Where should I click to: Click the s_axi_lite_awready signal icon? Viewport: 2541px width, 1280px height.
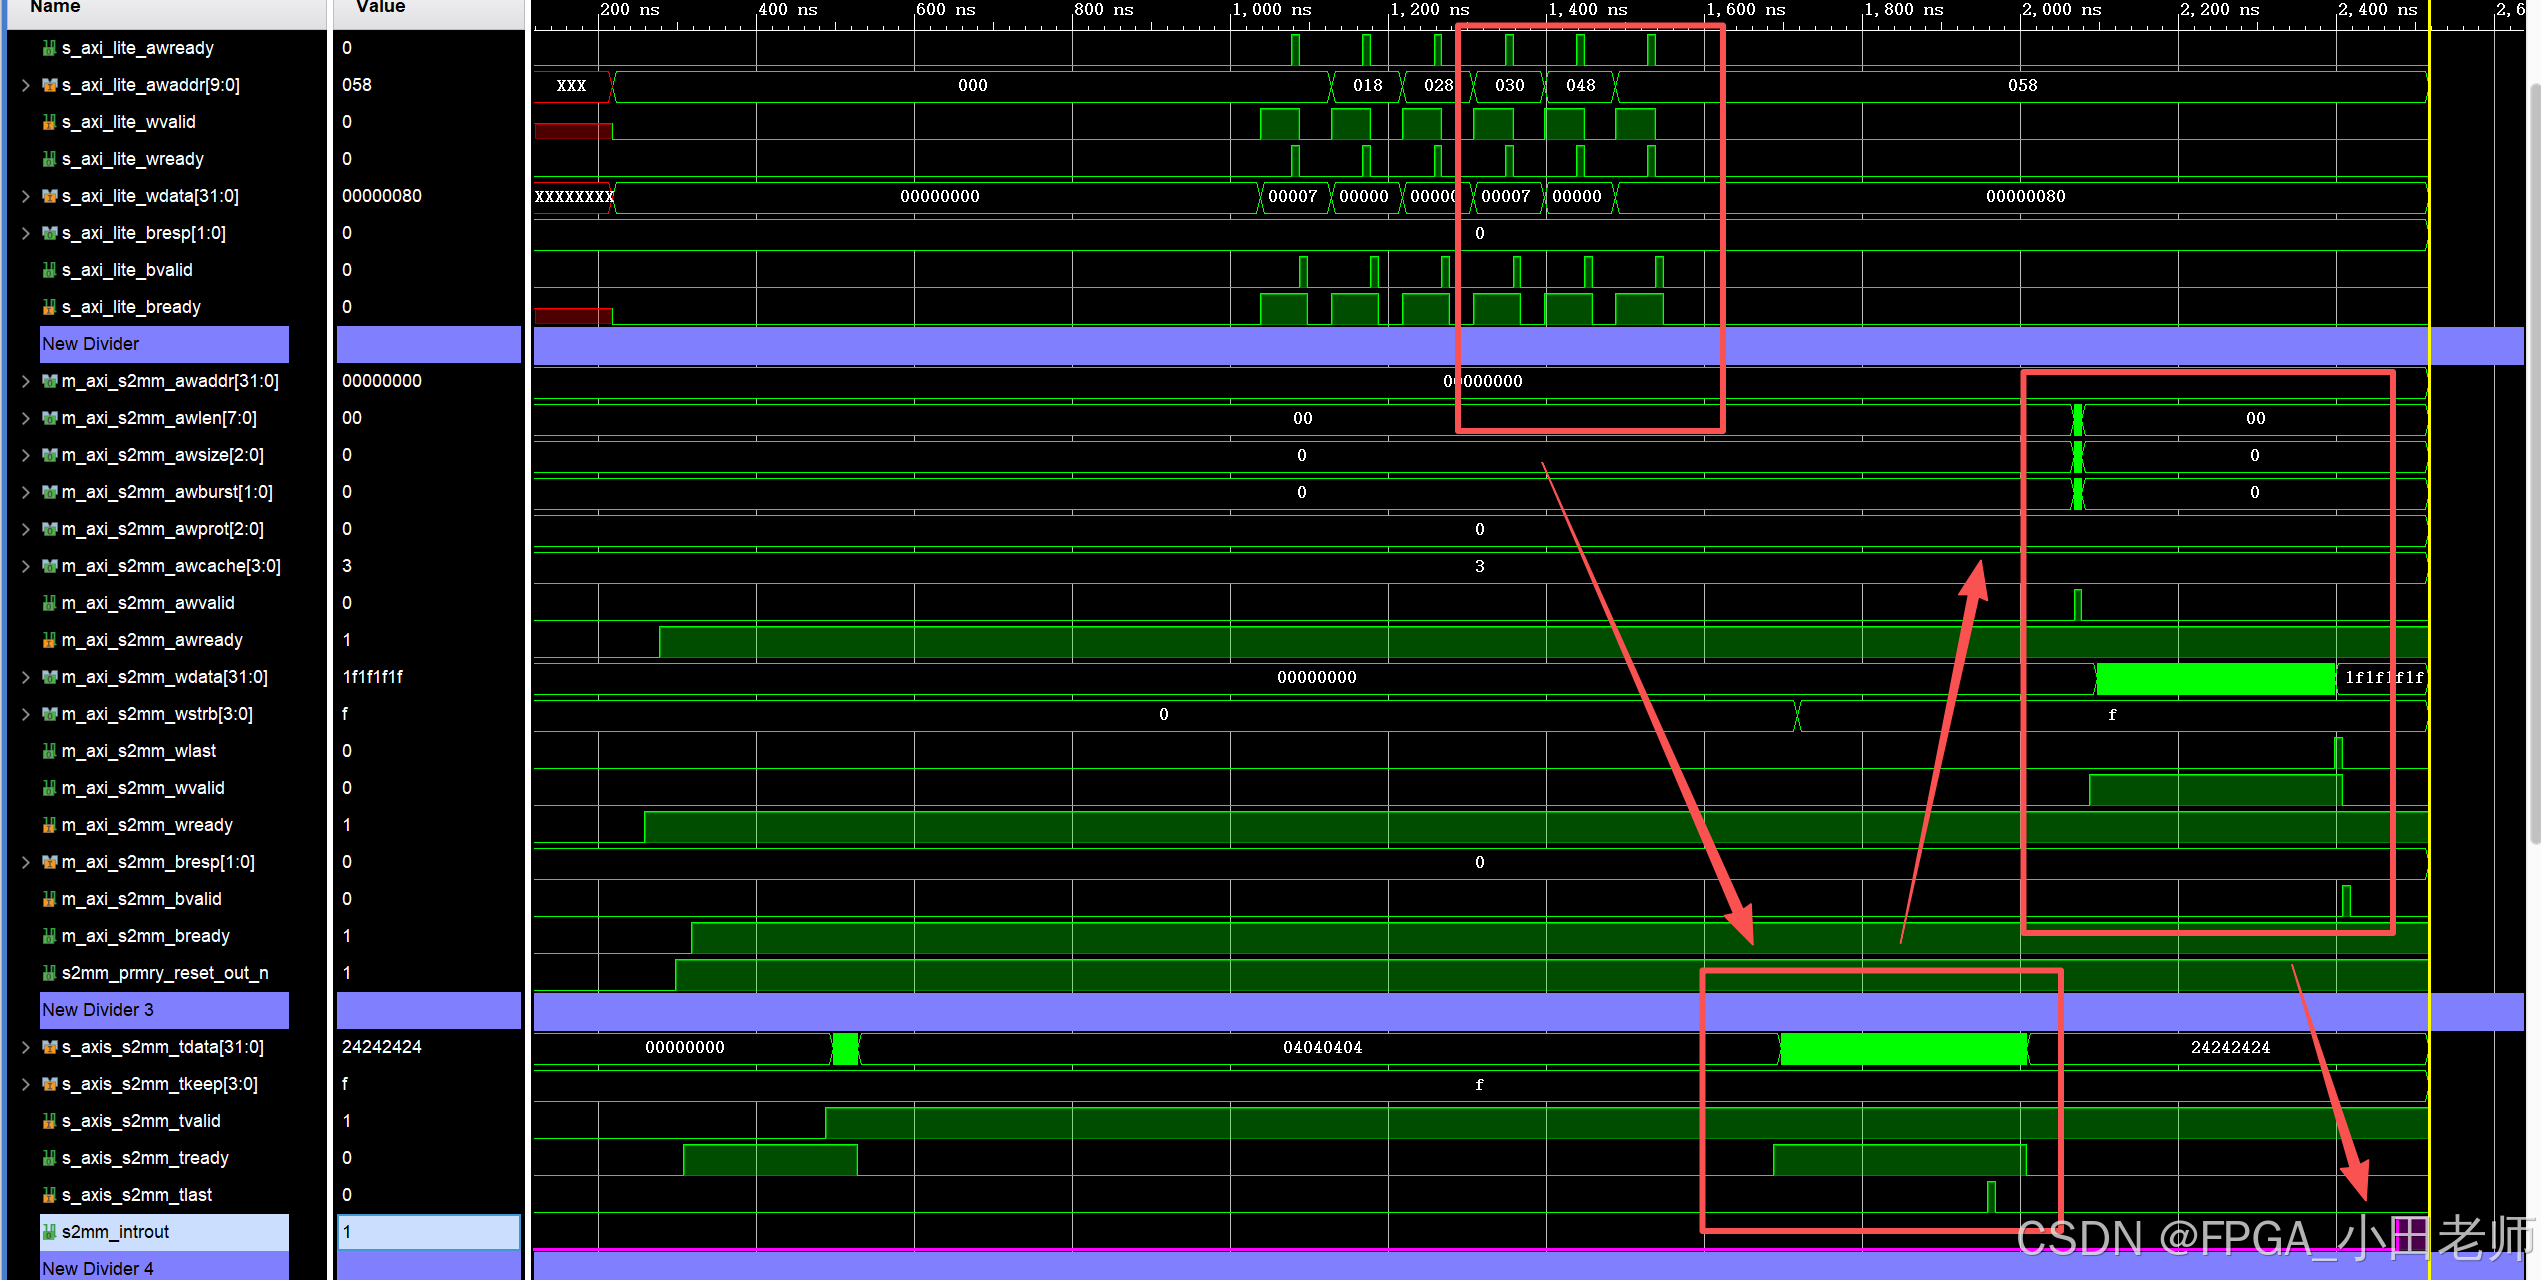coord(49,48)
